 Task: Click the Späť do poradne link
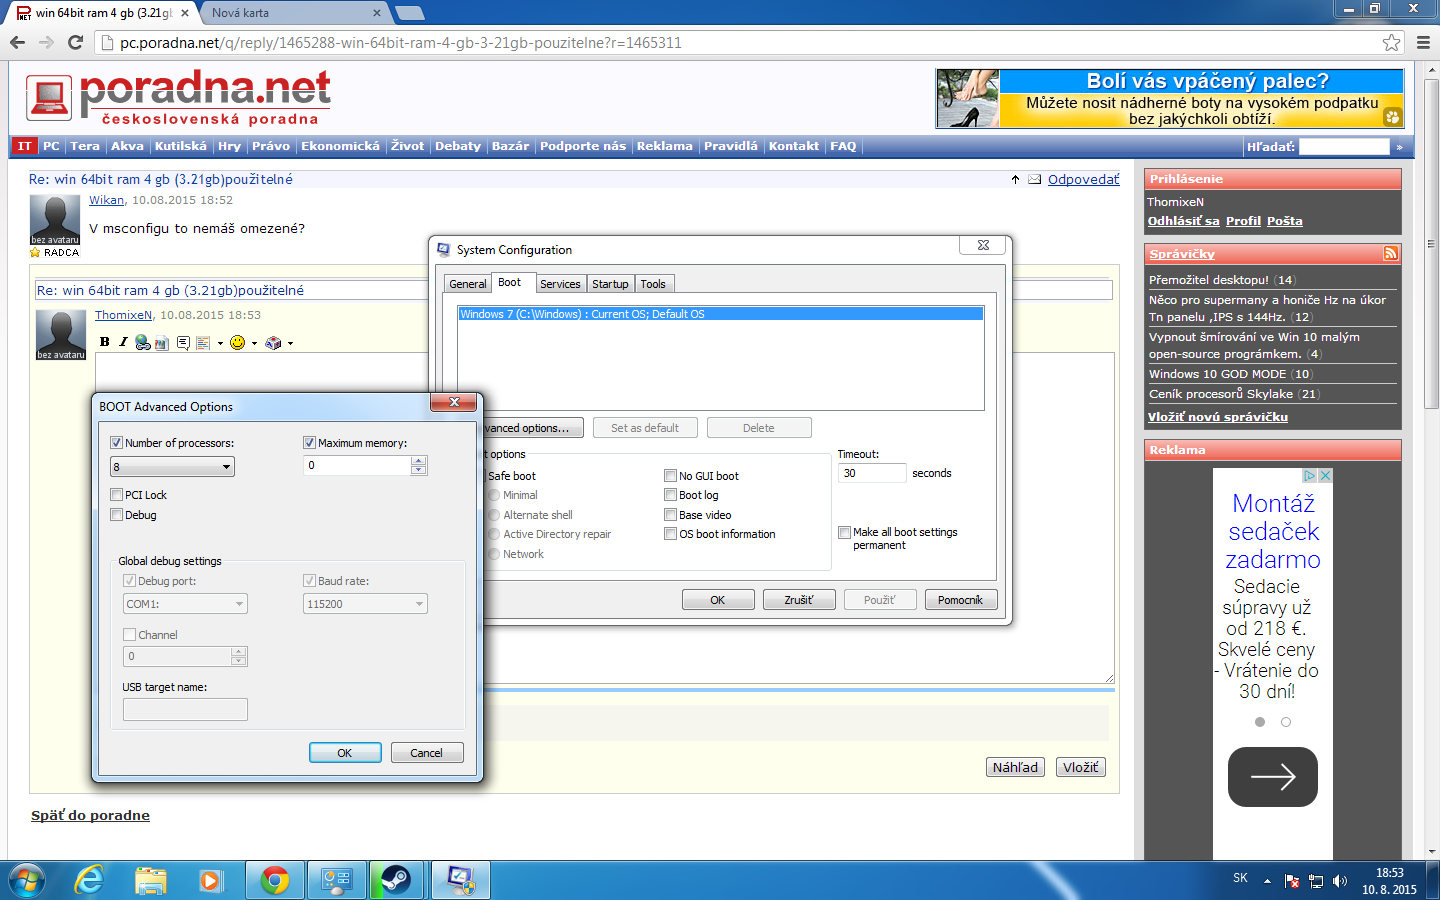(90, 815)
